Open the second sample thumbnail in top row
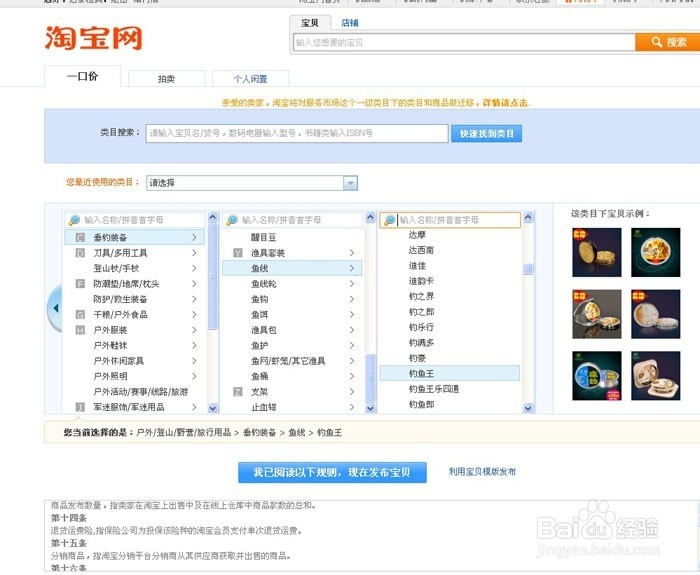The width and height of the screenshot is (700, 575). (656, 252)
